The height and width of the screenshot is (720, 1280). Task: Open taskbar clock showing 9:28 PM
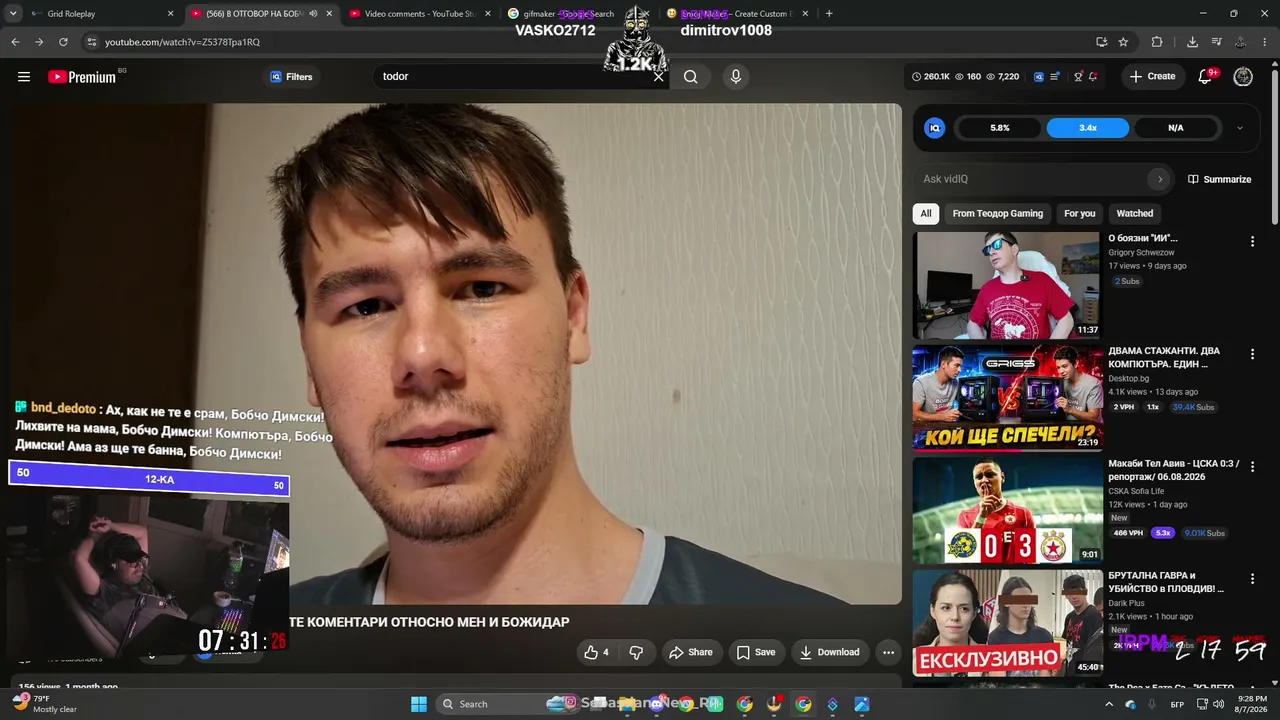pyautogui.click(x=1251, y=704)
